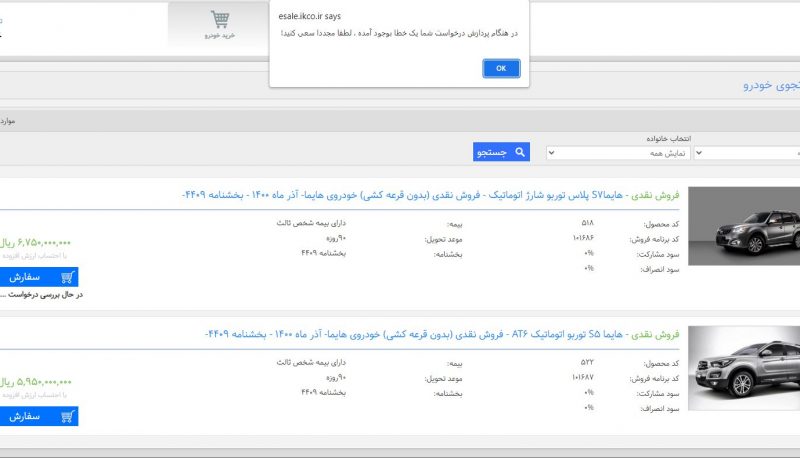This screenshot has width=800, height=458.
Task: Click the انتخاب خانواده label
Action: (x=668, y=139)
